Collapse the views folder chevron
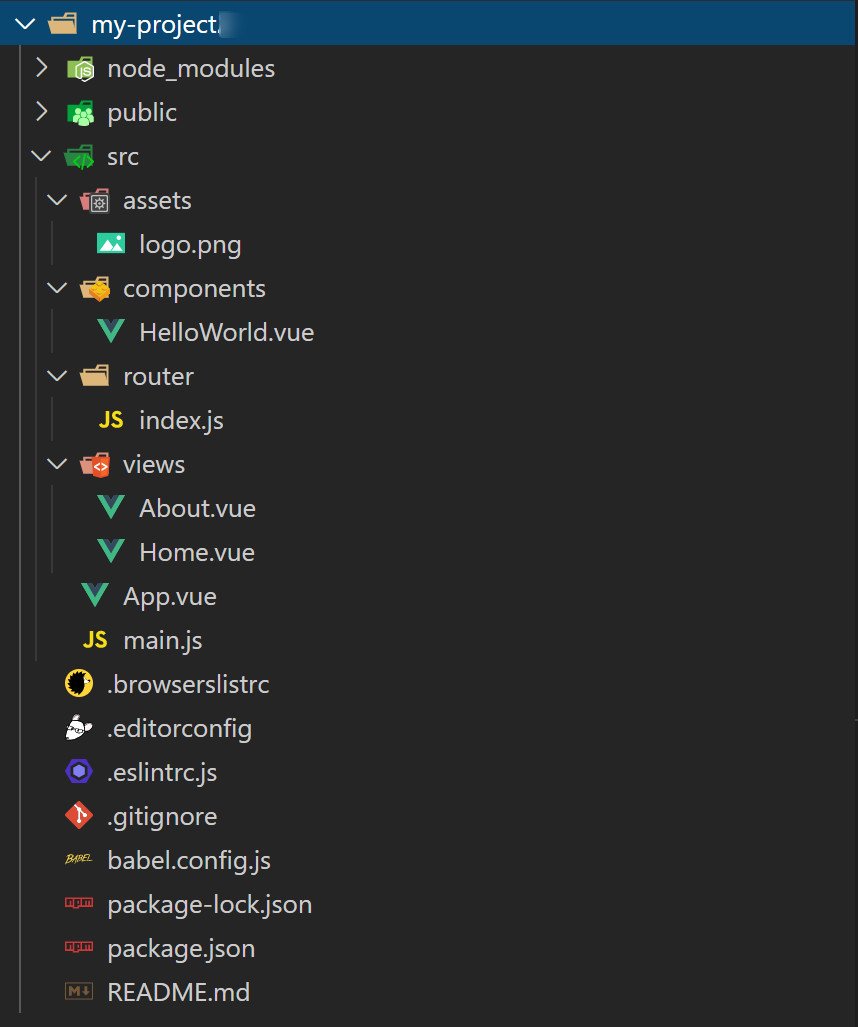Image resolution: width=858 pixels, height=1027 pixels. [58, 464]
